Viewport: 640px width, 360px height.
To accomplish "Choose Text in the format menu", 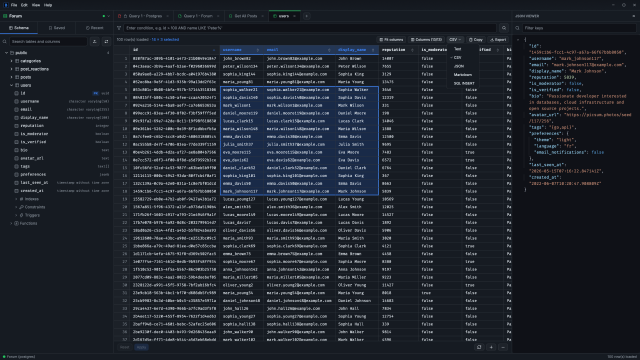I will pos(463,49).
